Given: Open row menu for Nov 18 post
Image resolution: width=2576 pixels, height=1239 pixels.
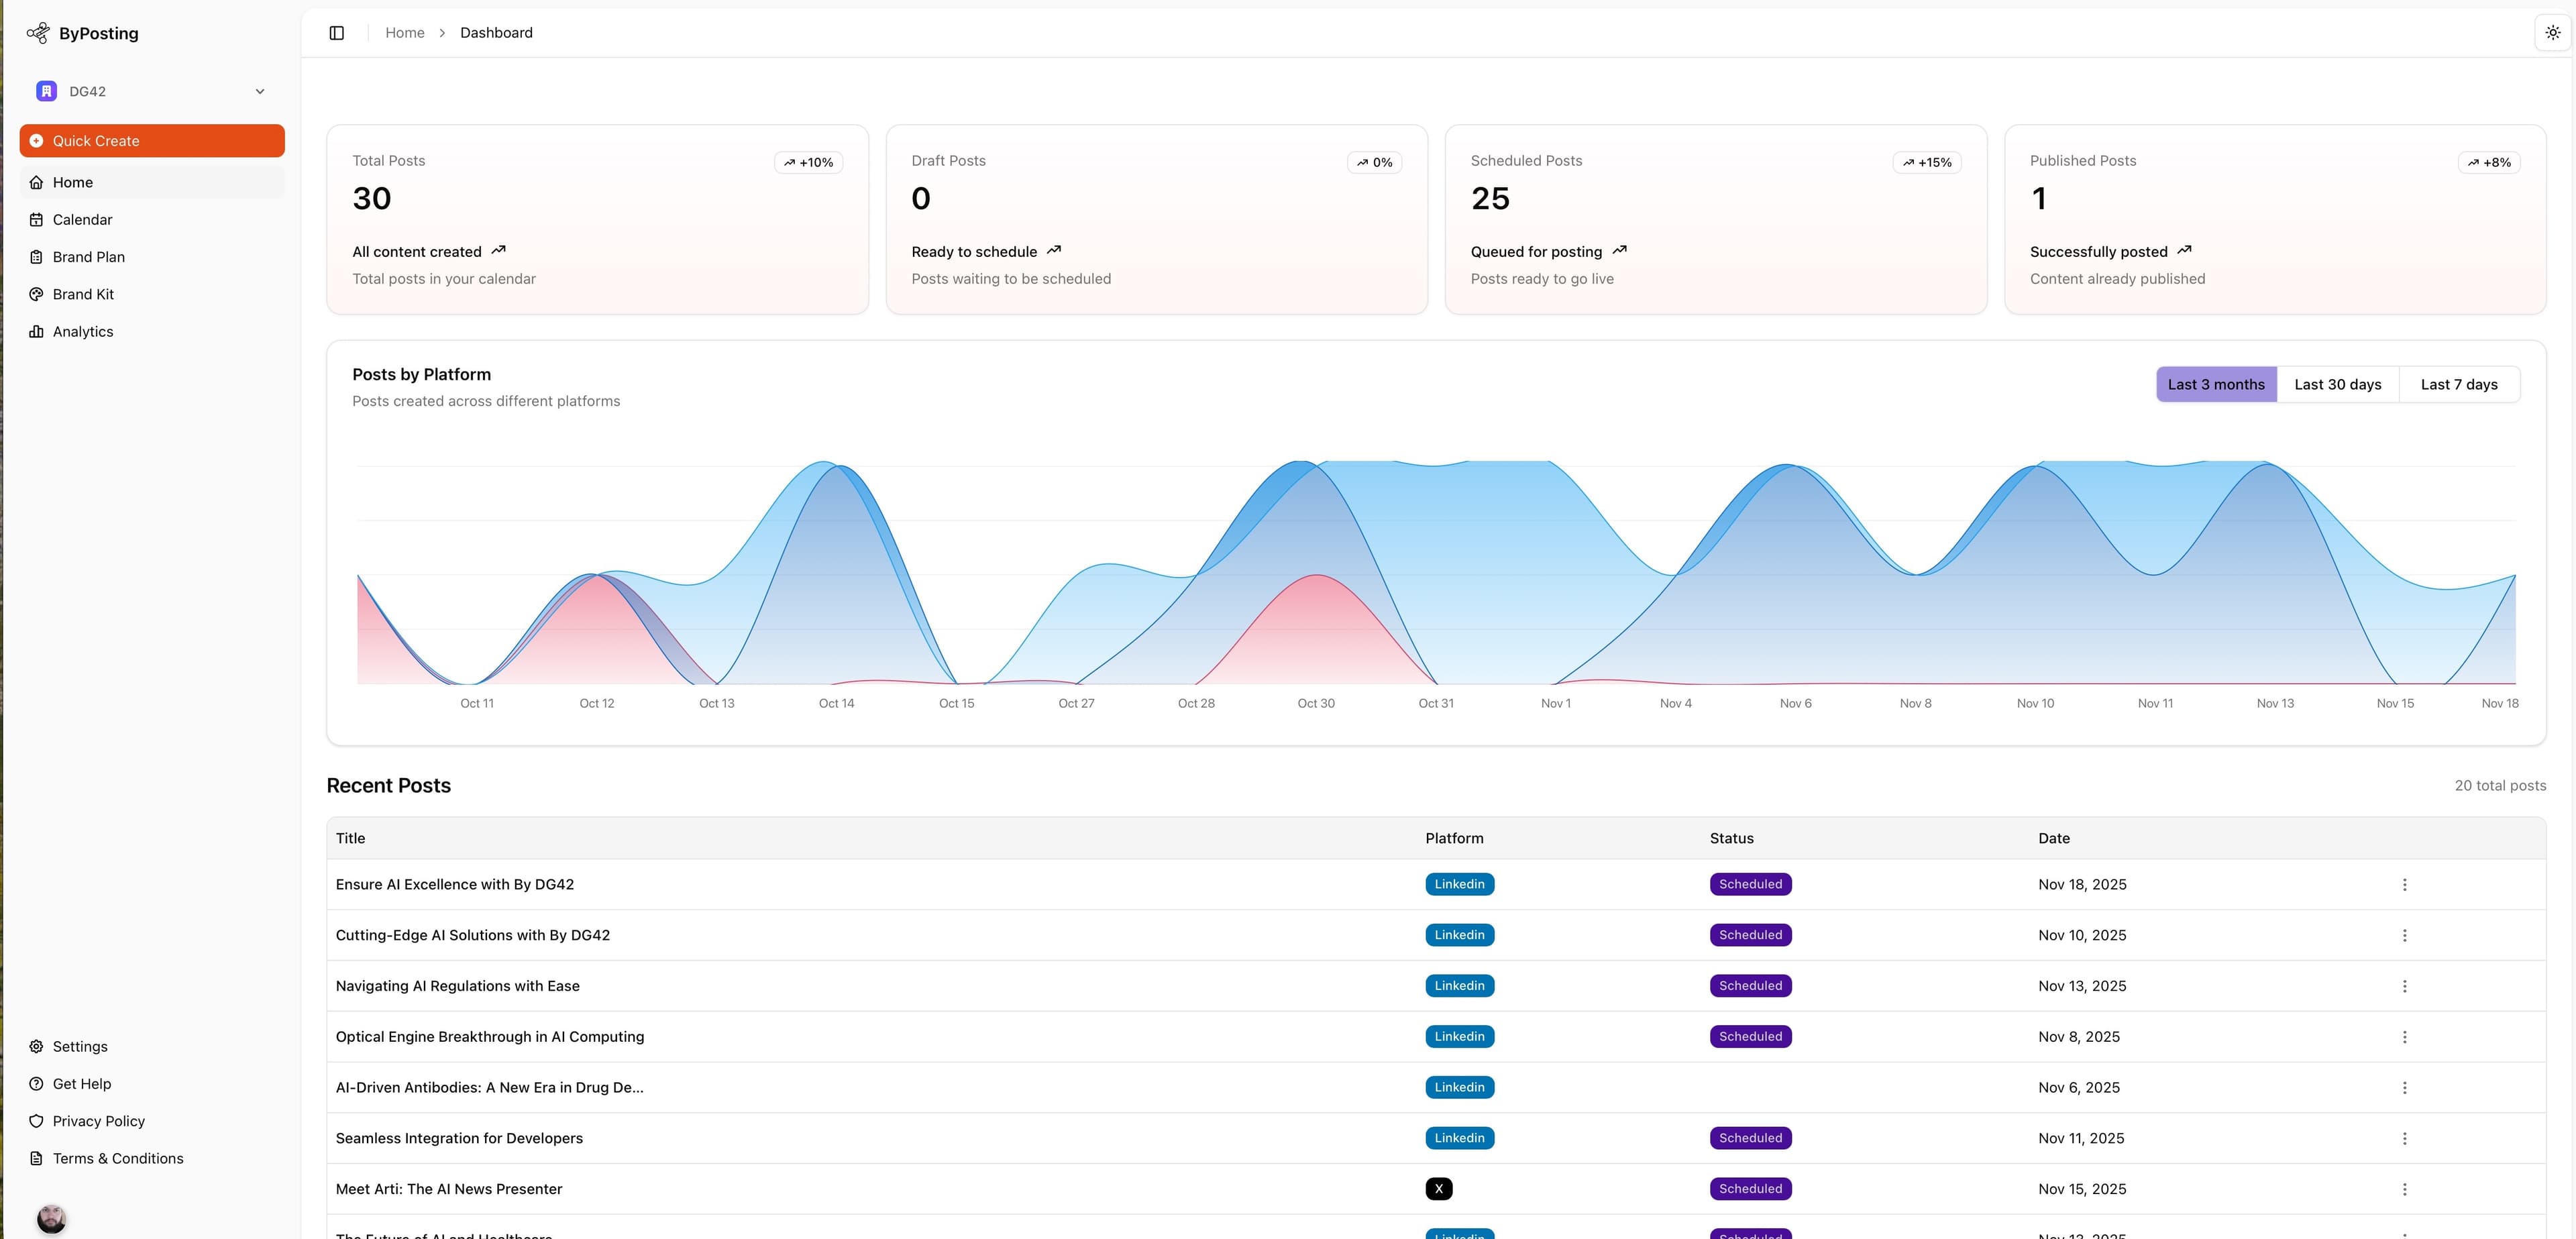Looking at the screenshot, I should 2404,885.
